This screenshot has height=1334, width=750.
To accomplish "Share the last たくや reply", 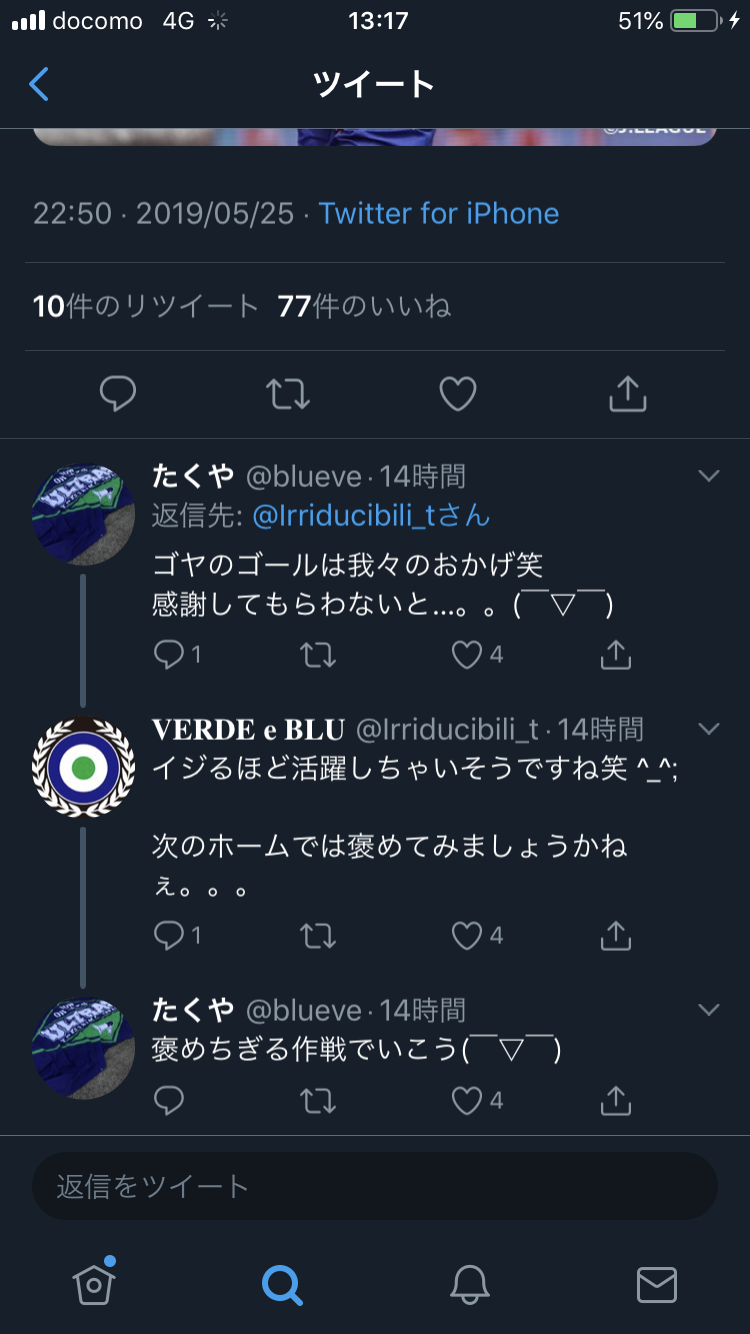I will coord(616,1101).
